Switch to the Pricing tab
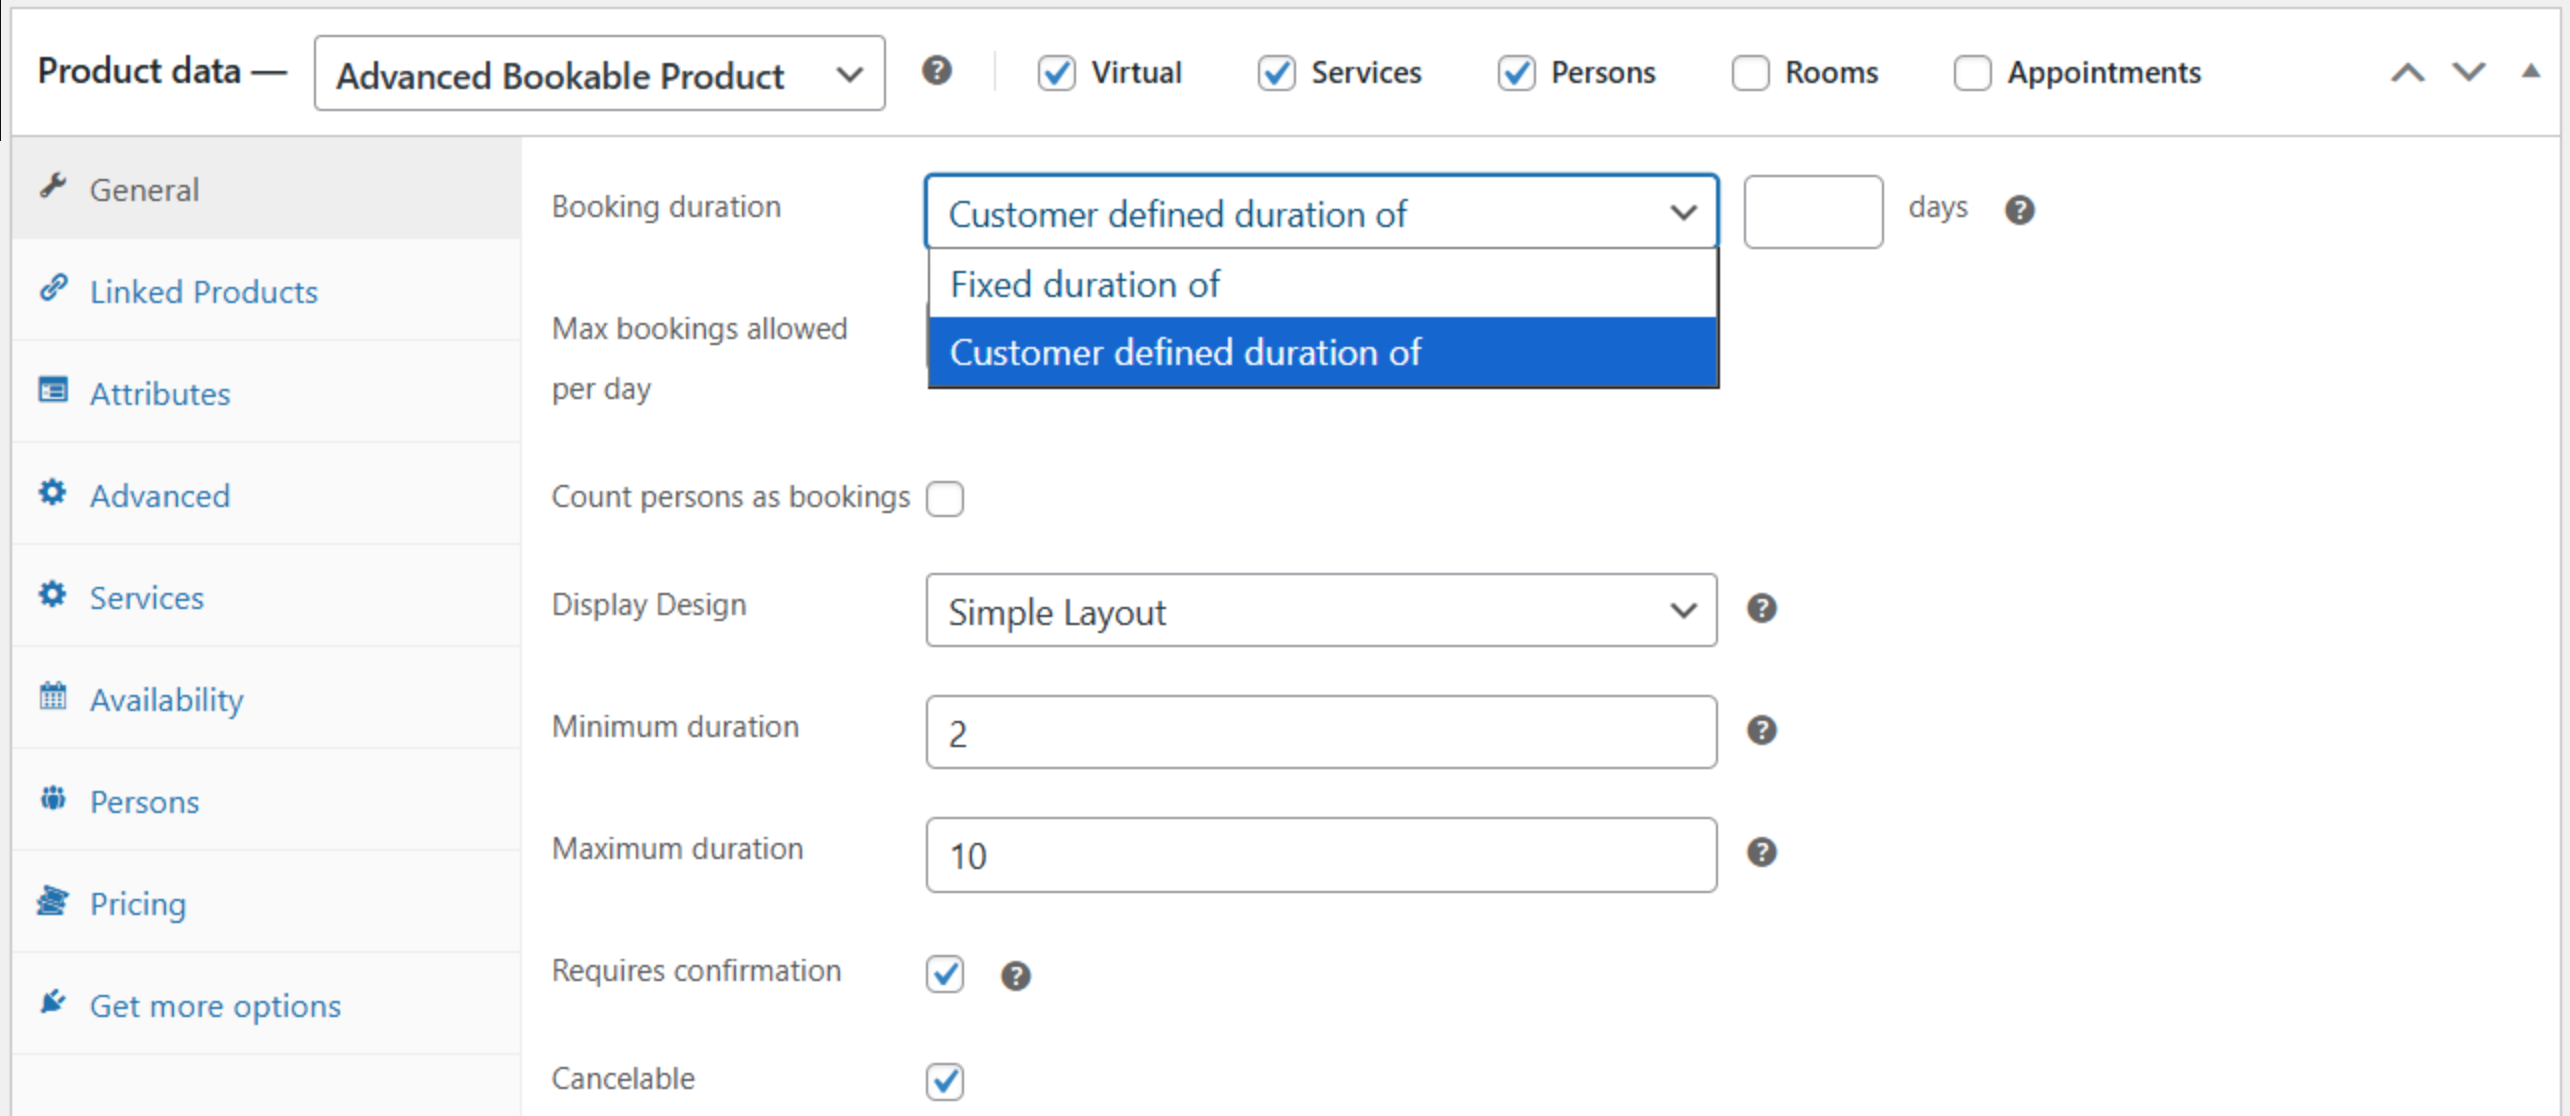This screenshot has height=1116, width=2570. click(138, 904)
